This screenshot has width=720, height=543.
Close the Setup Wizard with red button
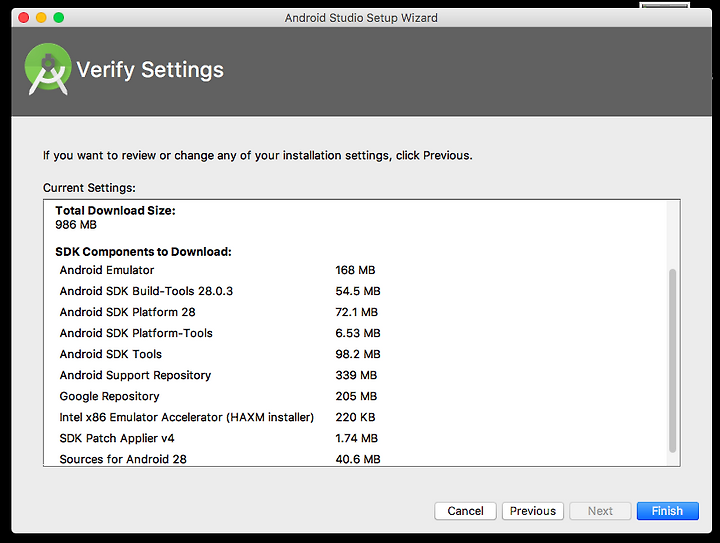tap(23, 17)
